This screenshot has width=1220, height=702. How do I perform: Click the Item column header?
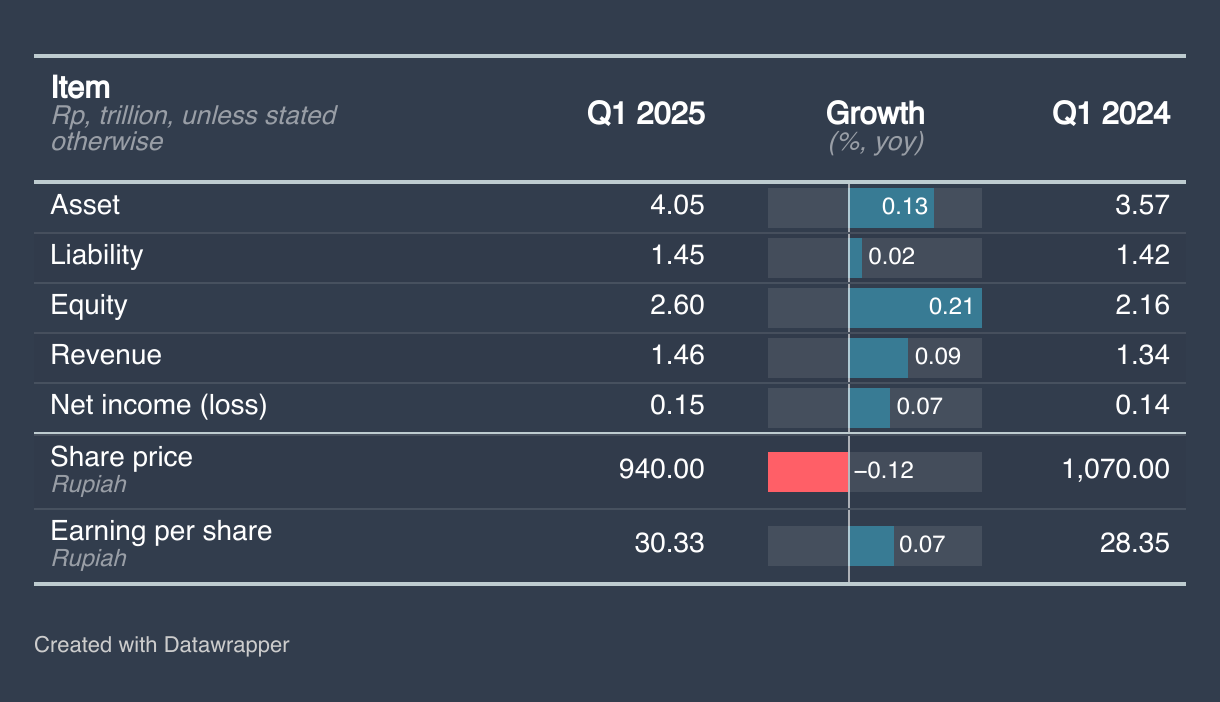(x=81, y=88)
